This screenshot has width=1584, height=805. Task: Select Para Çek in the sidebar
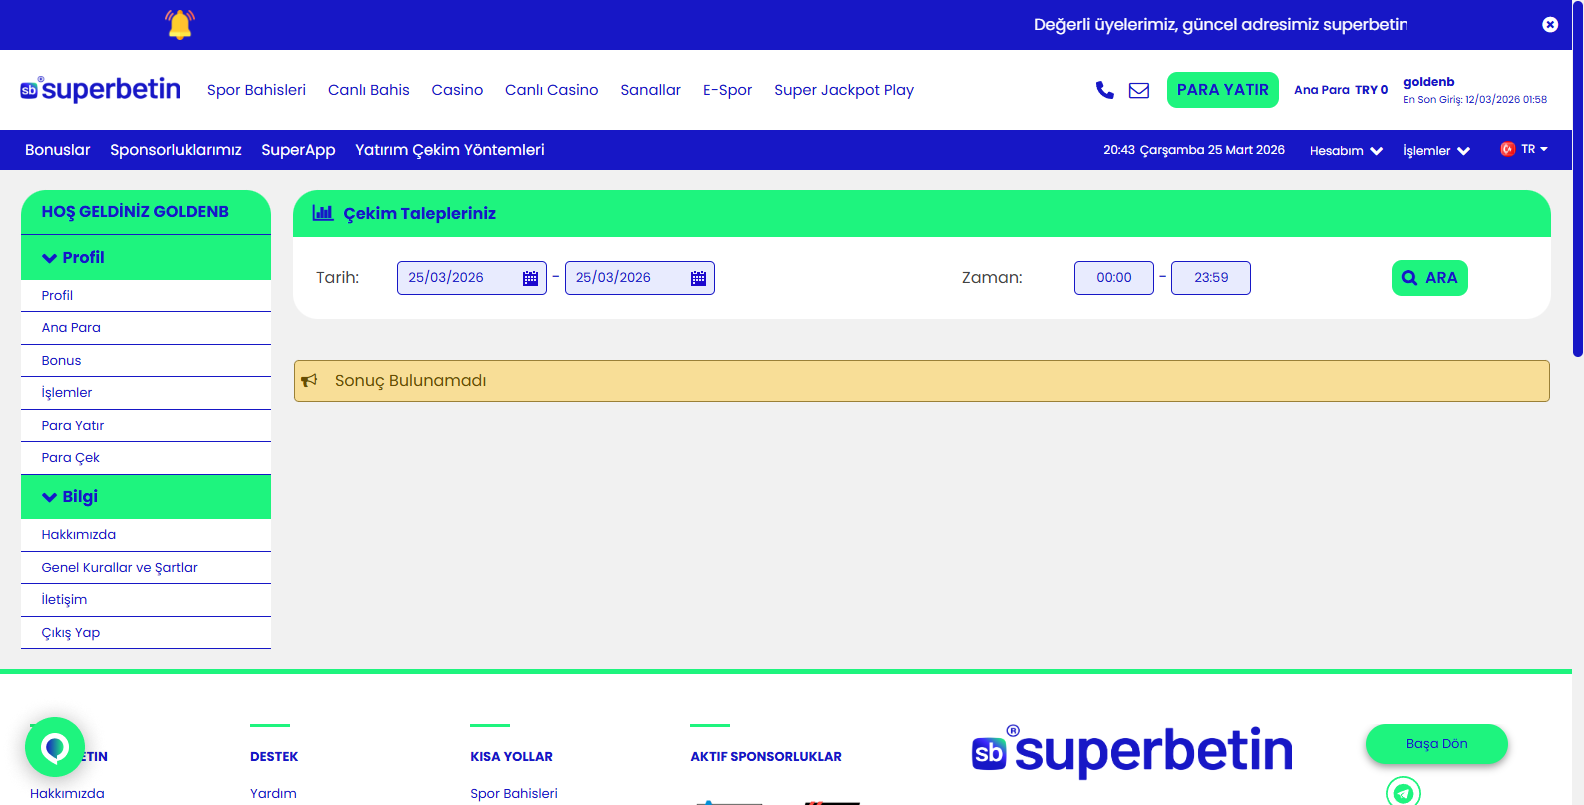point(71,458)
